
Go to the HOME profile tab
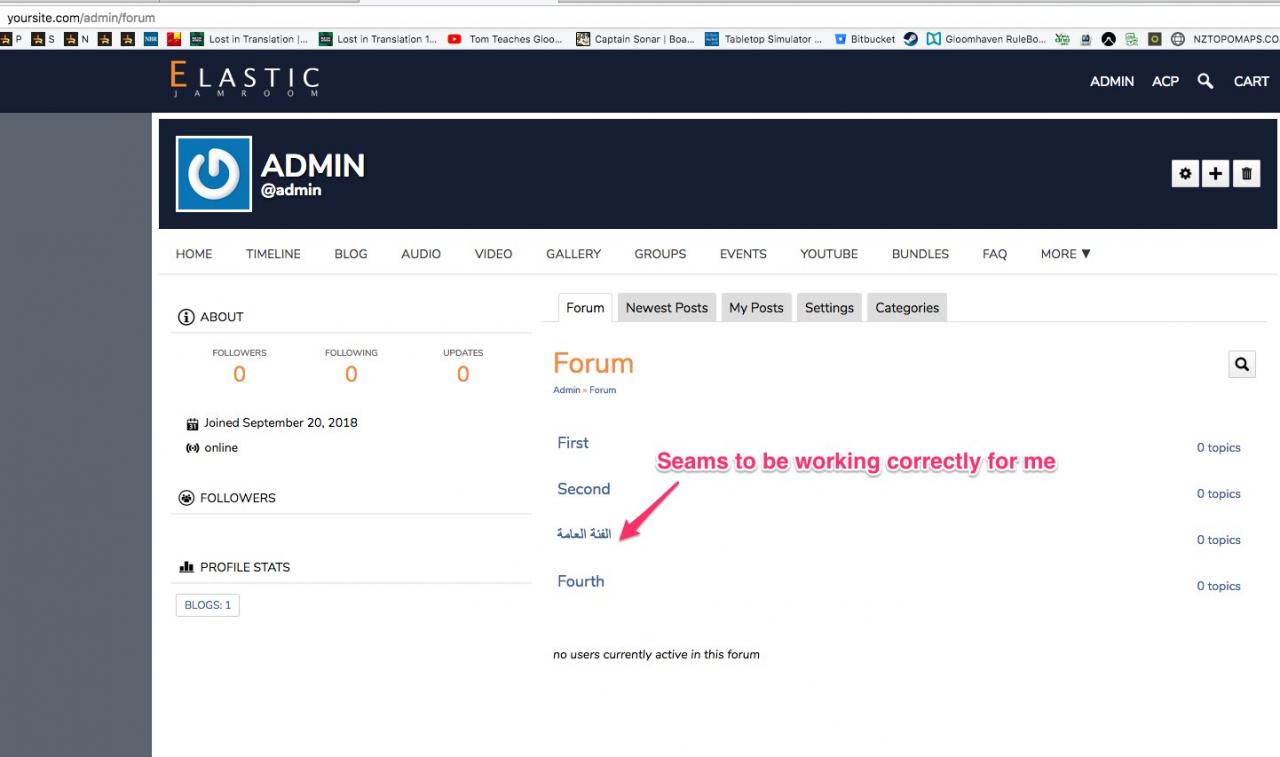(x=194, y=254)
